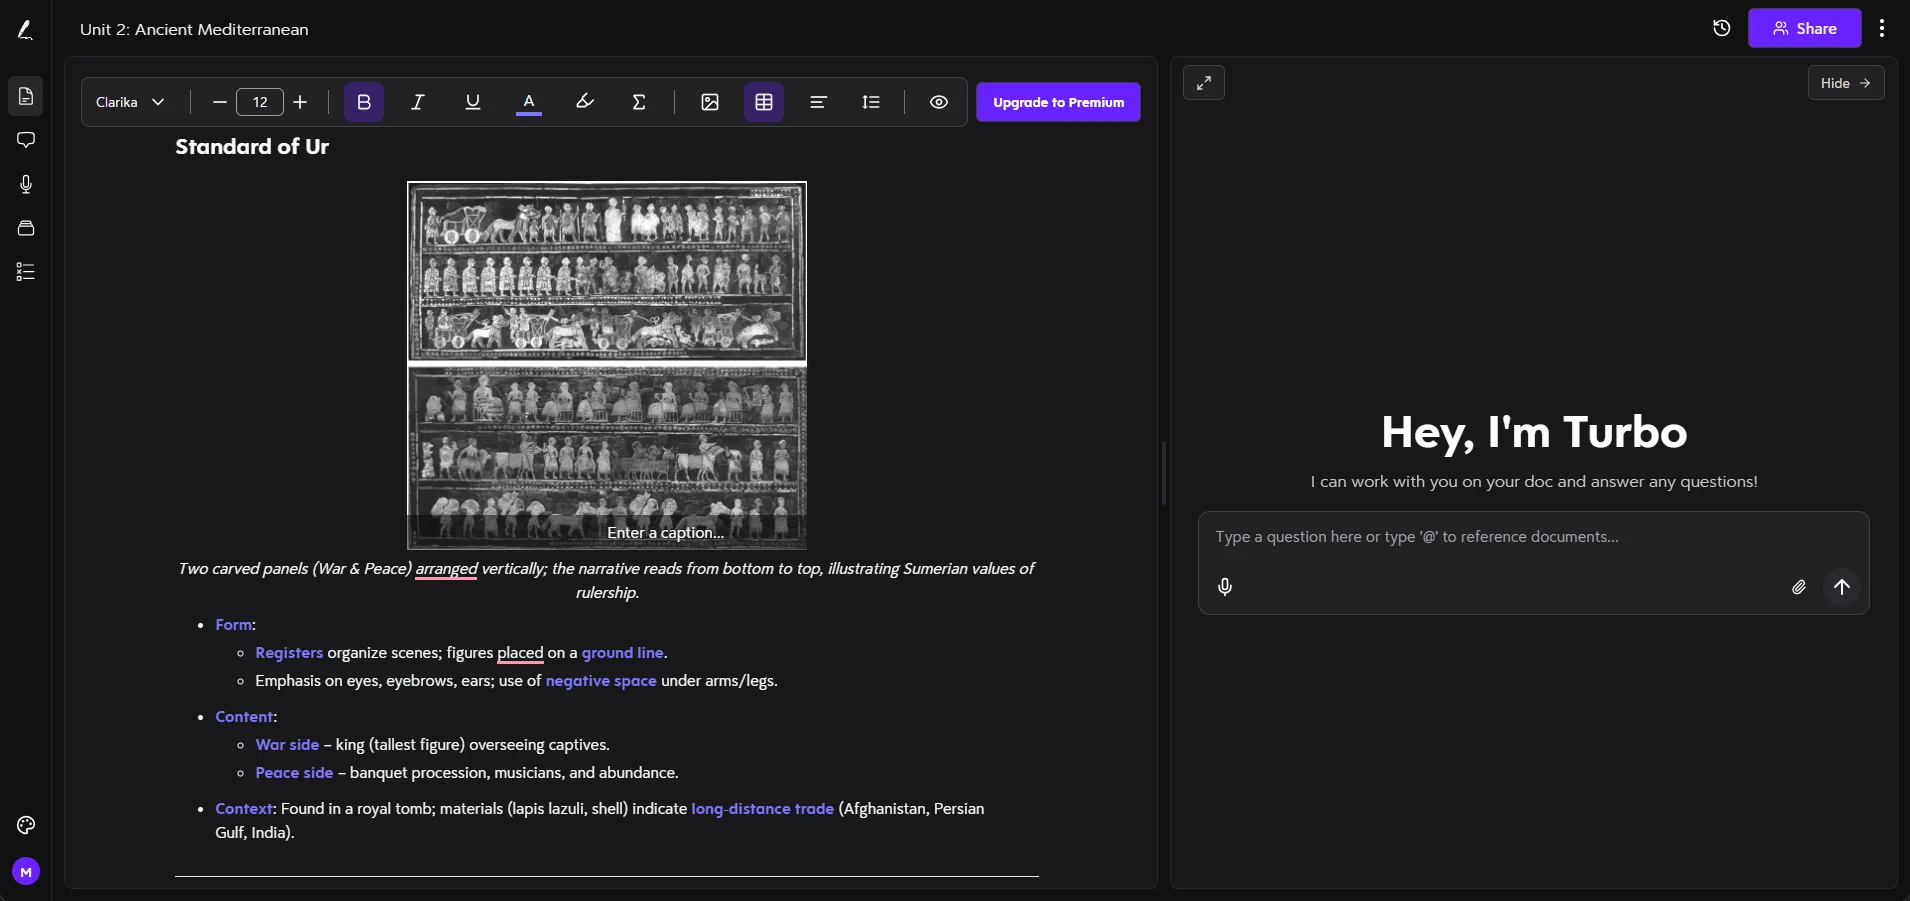This screenshot has height=901, width=1910.
Task: Click the Share button
Action: point(1804,28)
